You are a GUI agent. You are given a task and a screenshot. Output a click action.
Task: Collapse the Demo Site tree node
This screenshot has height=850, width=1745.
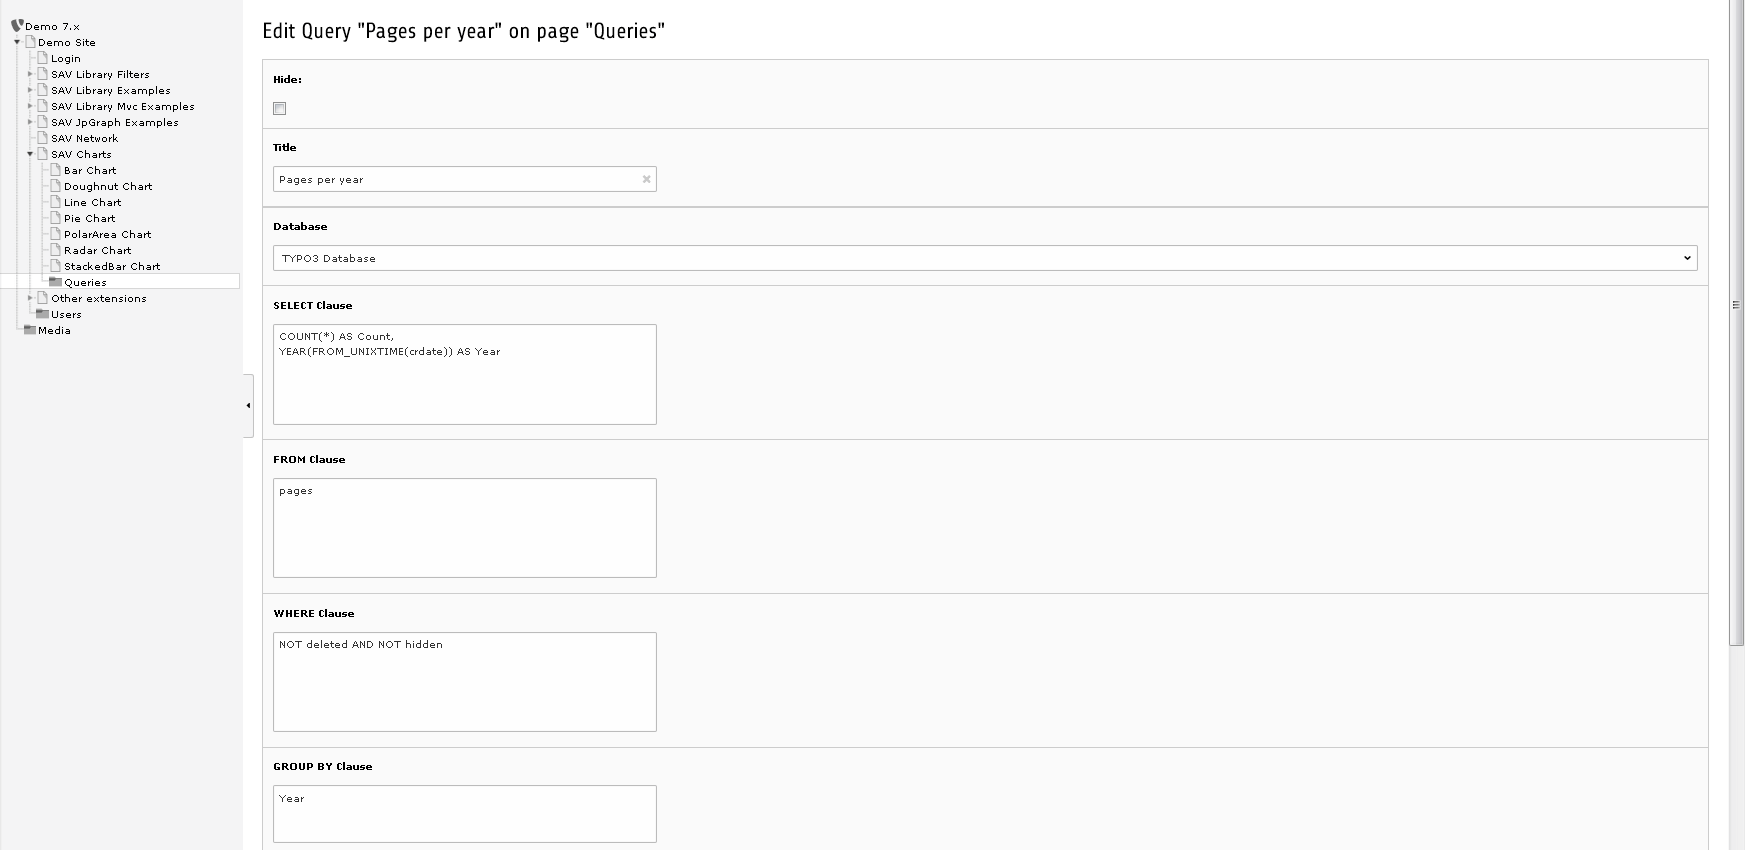(x=17, y=42)
